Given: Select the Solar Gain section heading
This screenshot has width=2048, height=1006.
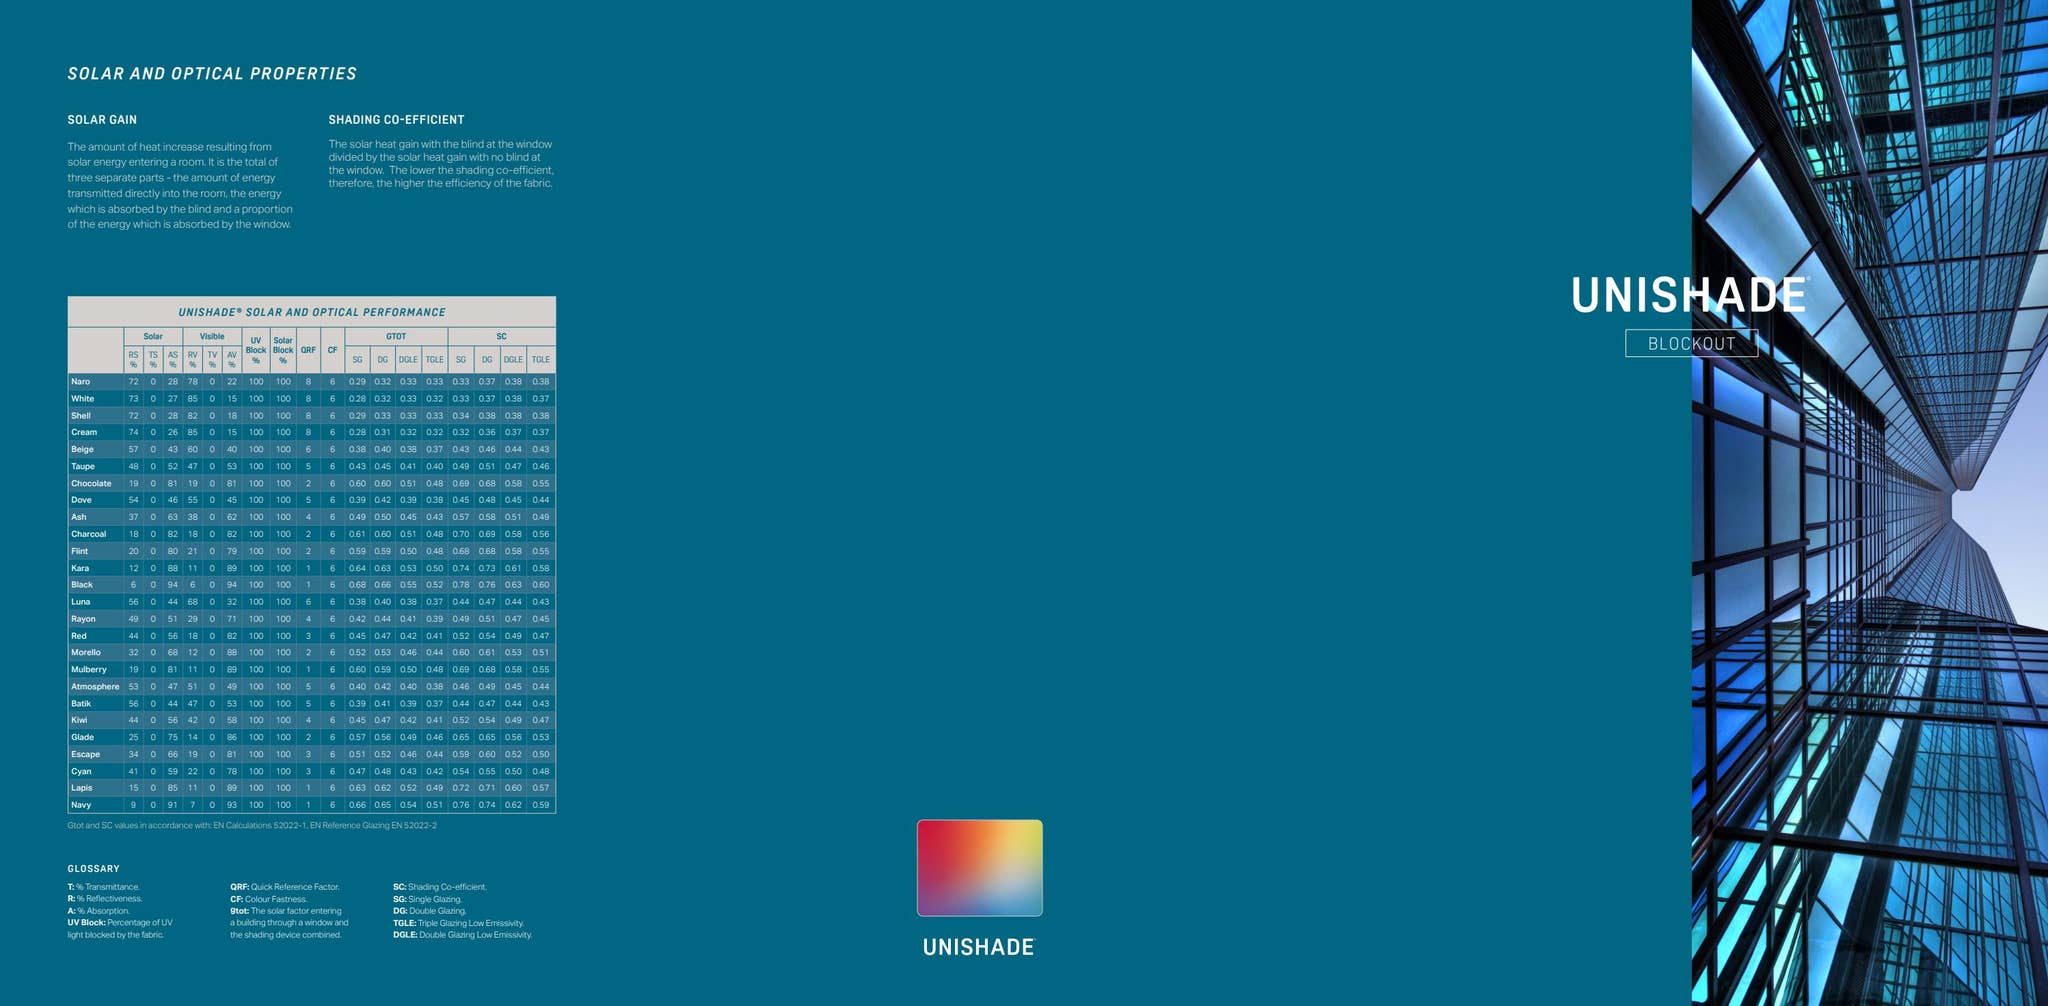Looking at the screenshot, I should pos(102,120).
